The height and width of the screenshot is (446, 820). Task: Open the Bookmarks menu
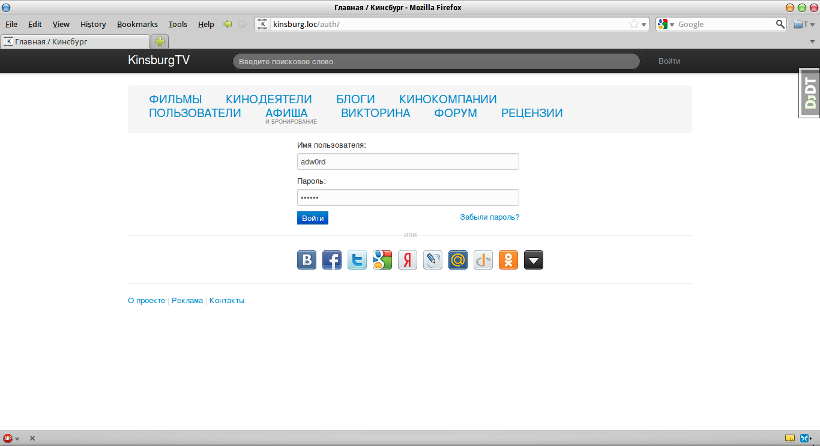[137, 24]
